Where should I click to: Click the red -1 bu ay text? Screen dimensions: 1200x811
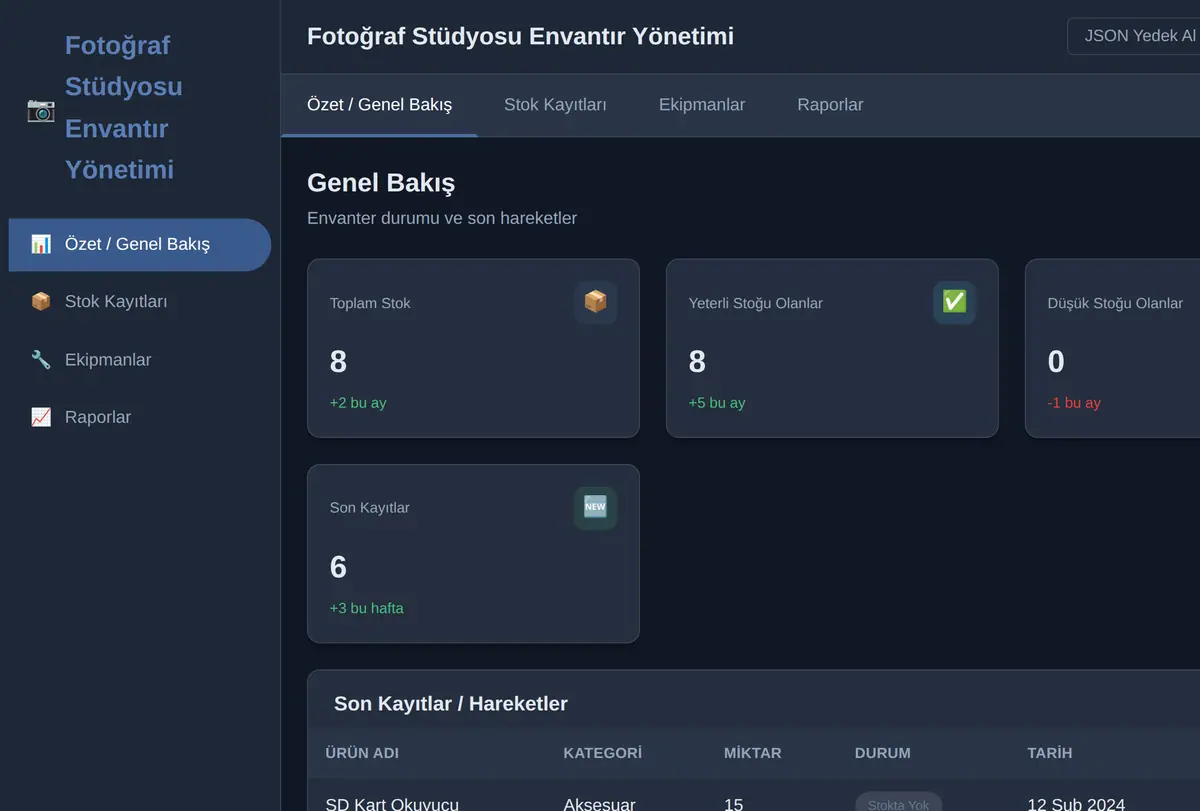coord(1074,403)
